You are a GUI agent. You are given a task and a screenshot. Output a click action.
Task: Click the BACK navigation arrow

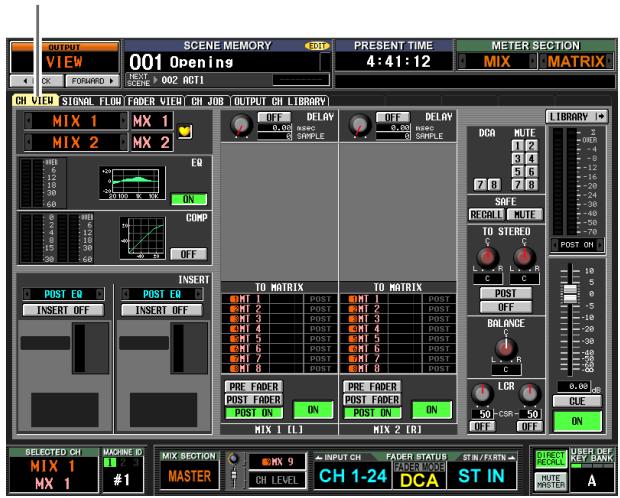(36, 81)
